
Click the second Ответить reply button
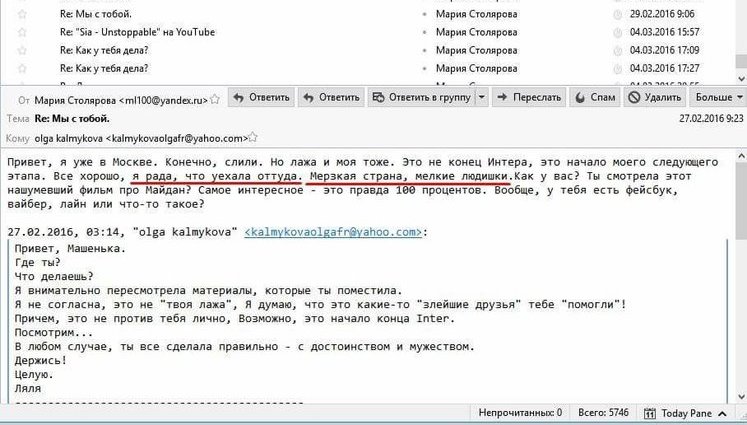coord(331,98)
